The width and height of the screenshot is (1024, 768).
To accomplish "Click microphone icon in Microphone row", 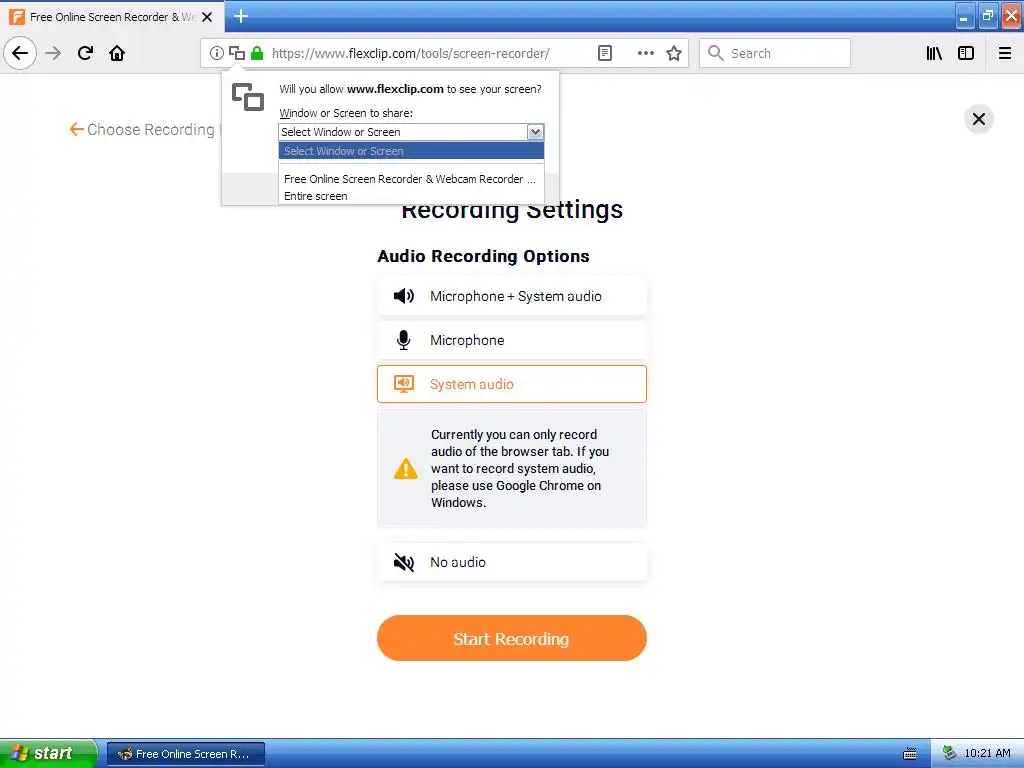I will tap(404, 340).
